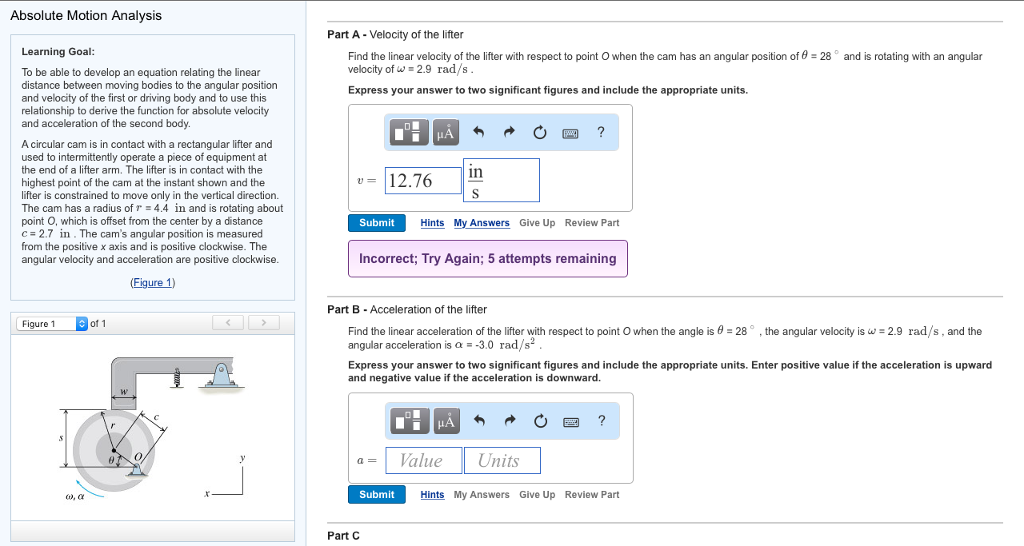Image resolution: width=1024 pixels, height=546 pixels.
Task: Open the Figure 1 link
Action: click(x=153, y=282)
